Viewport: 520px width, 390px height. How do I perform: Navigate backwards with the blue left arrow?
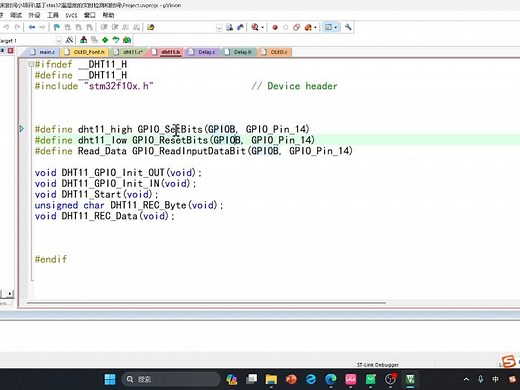coord(32,27)
